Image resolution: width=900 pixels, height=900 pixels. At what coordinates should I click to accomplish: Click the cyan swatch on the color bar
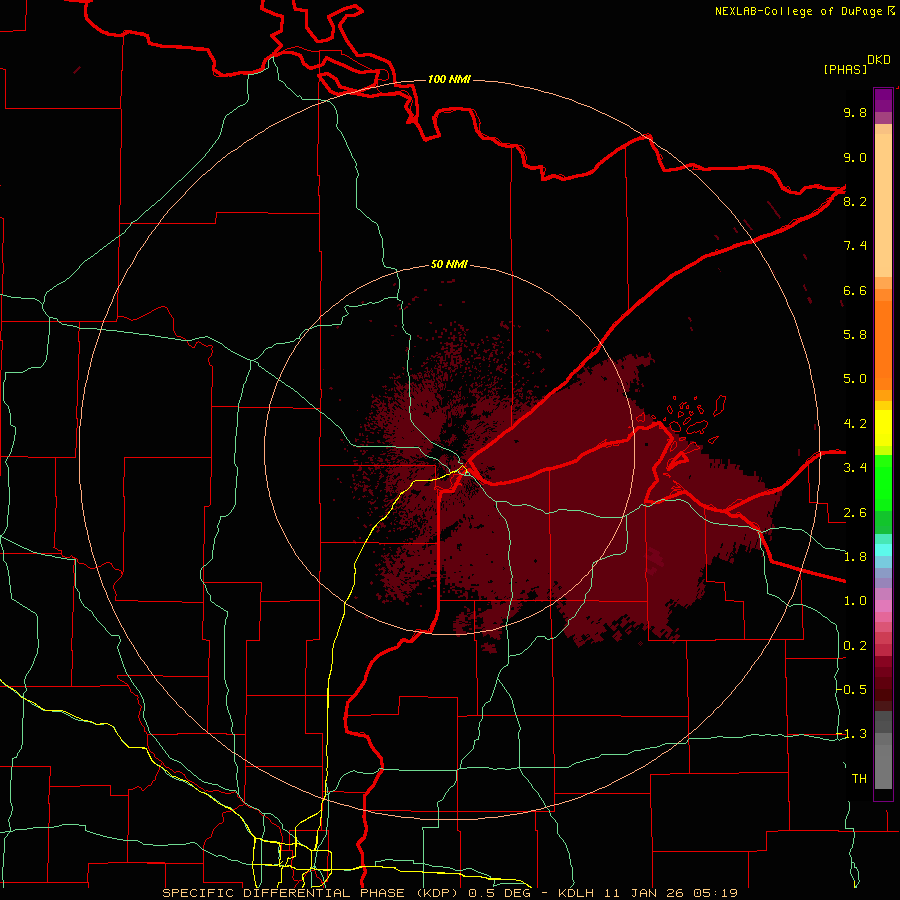[x=883, y=550]
